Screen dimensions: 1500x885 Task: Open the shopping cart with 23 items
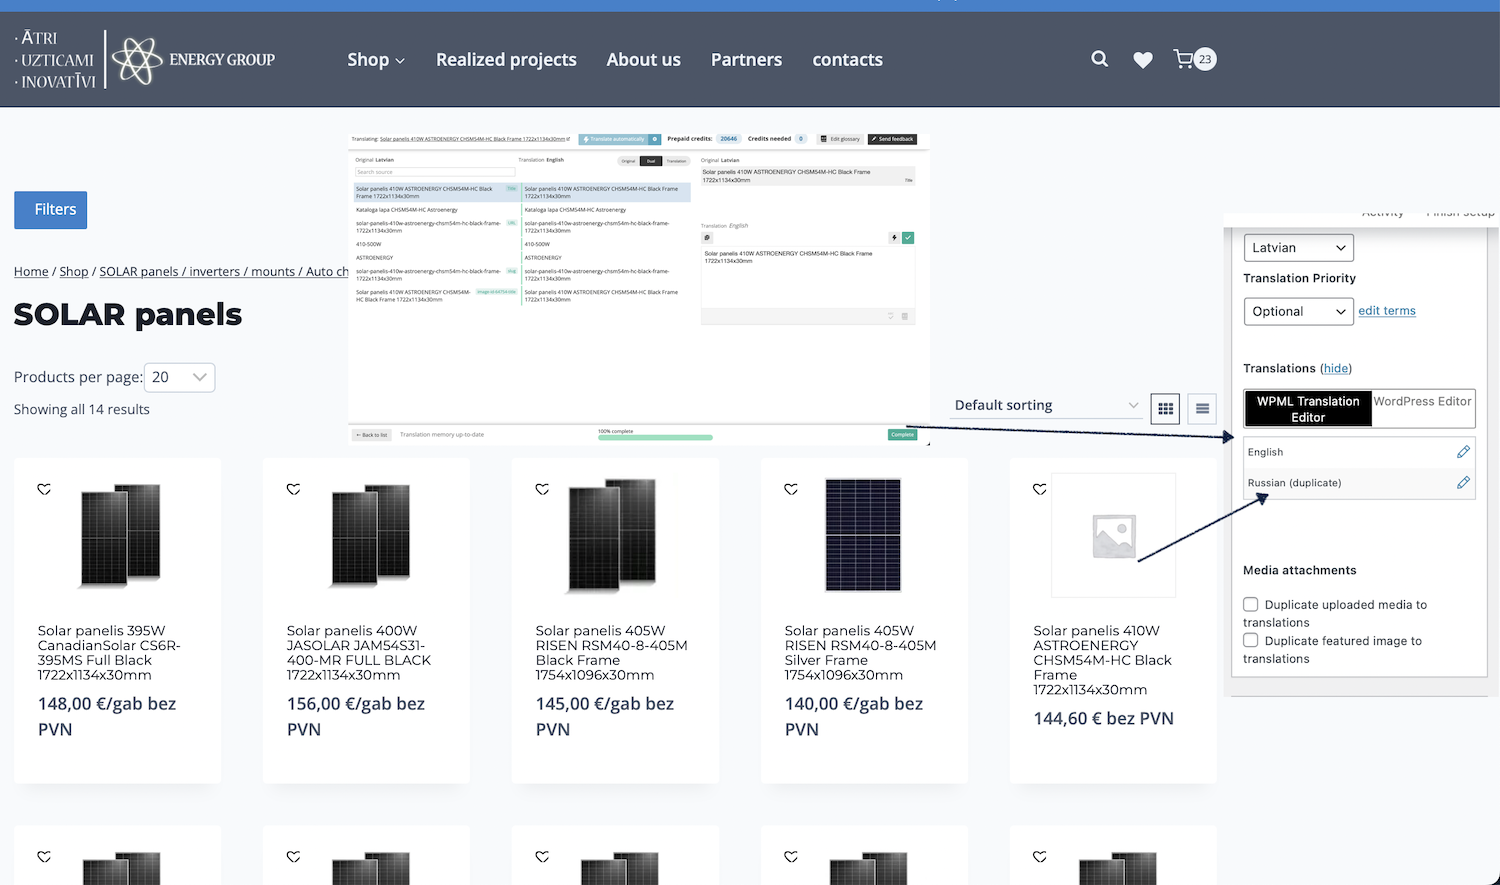click(1194, 59)
